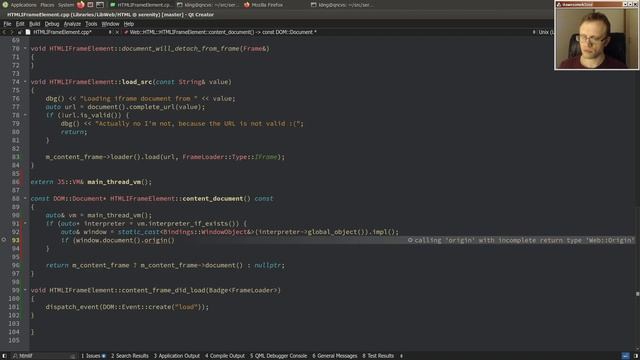The image size is (640, 360).
Task: Click the inline 'calling origin' error annotation
Action: (x=521, y=240)
